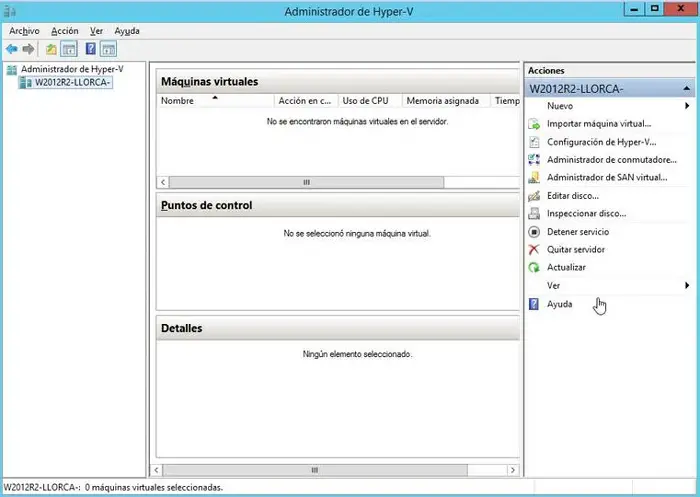This screenshot has width=700, height=497.
Task: Toggle the show/hide Action pane toolbar icon
Action: (108, 49)
